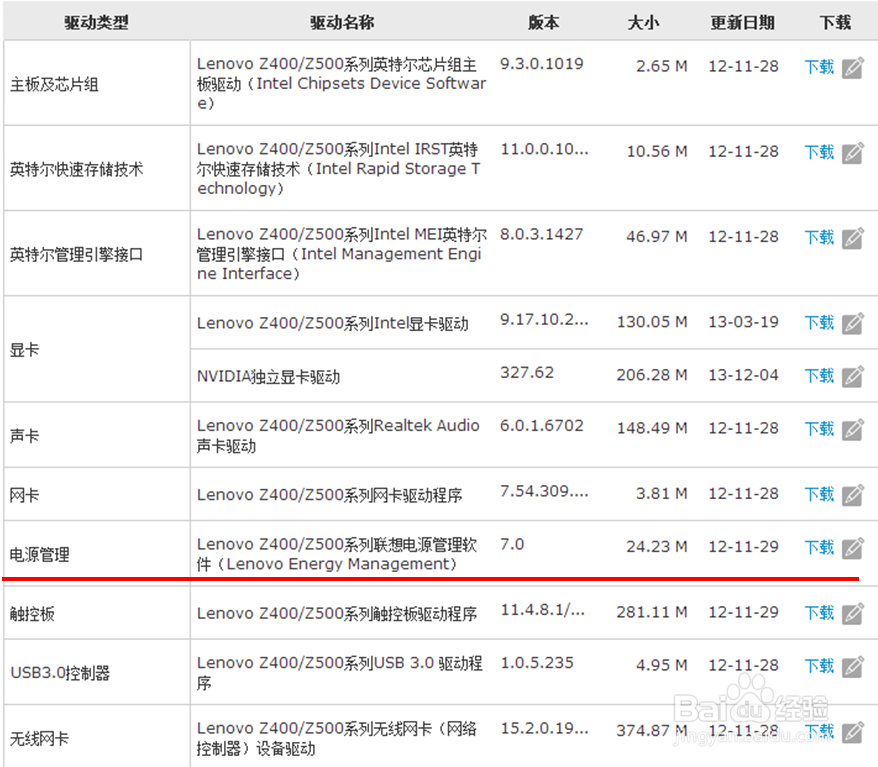Viewport: 878px width, 767px height.
Task: Click driver name 无线网卡（网络控制器）设备驱动
Action: pos(337,738)
